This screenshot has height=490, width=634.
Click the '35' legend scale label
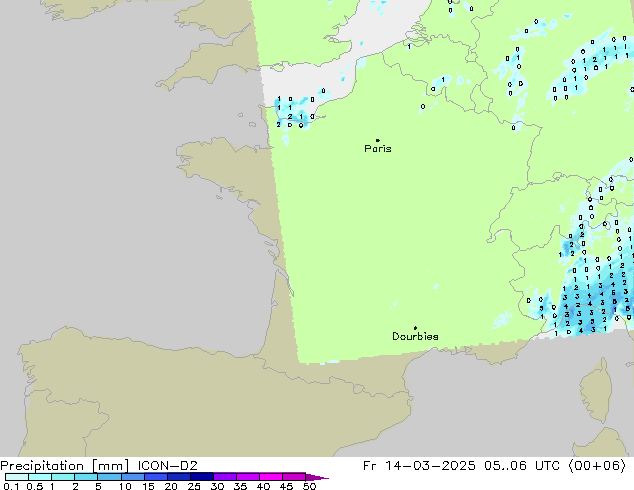click(x=240, y=486)
